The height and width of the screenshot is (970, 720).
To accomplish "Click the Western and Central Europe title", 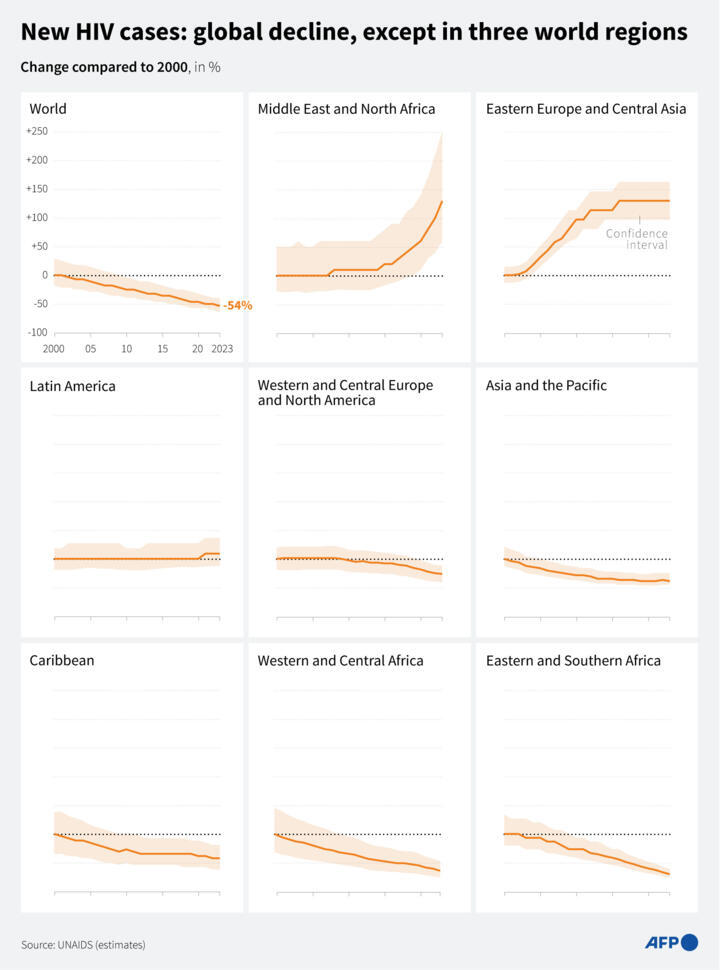I will pyautogui.click(x=345, y=392).
